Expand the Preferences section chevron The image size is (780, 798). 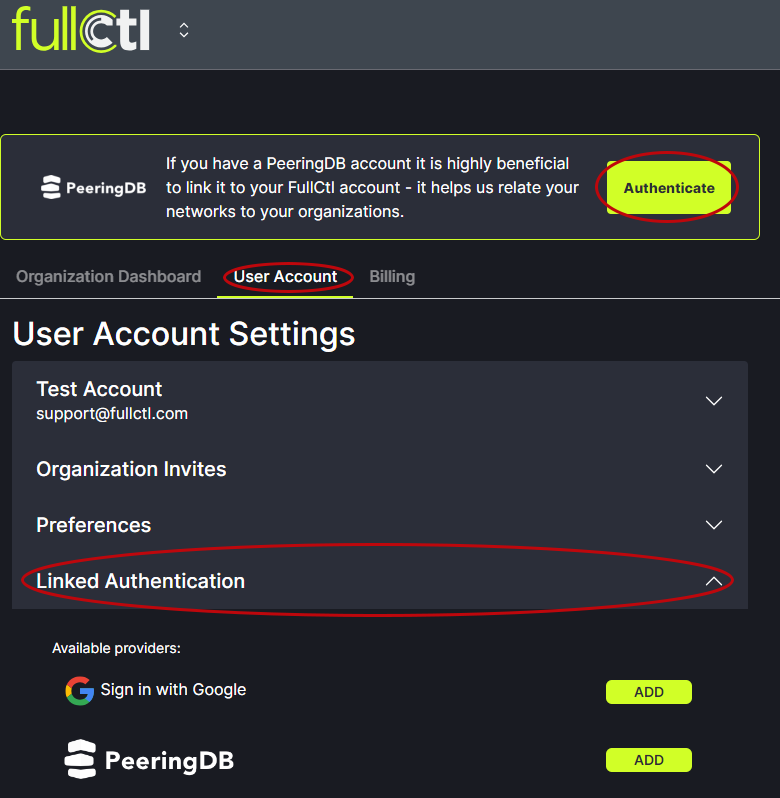[713, 525]
